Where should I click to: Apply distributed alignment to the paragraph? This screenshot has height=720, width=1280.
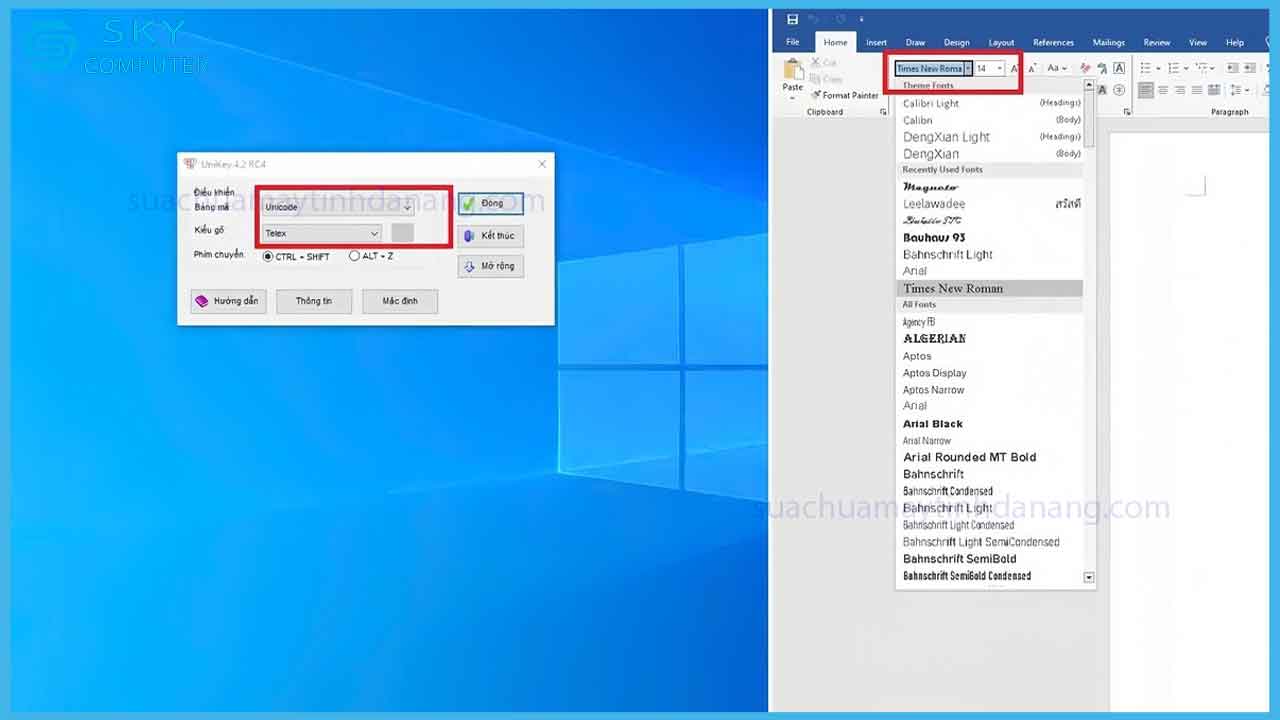click(1213, 90)
